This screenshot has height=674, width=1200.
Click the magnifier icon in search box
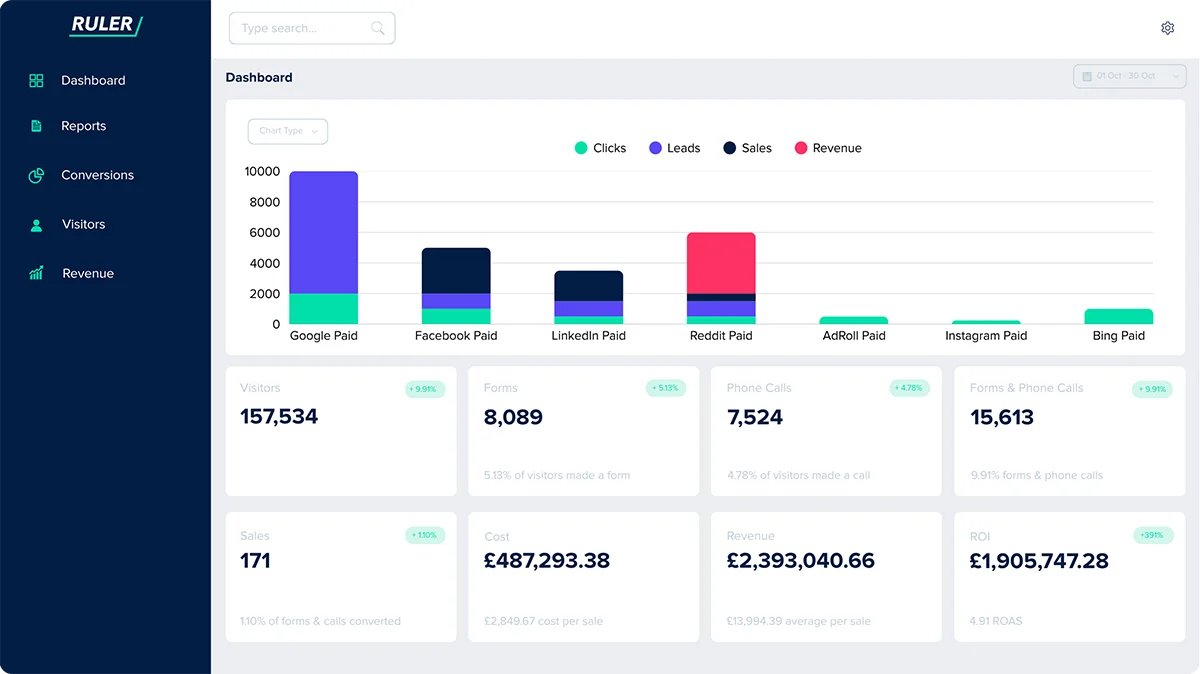(x=377, y=28)
